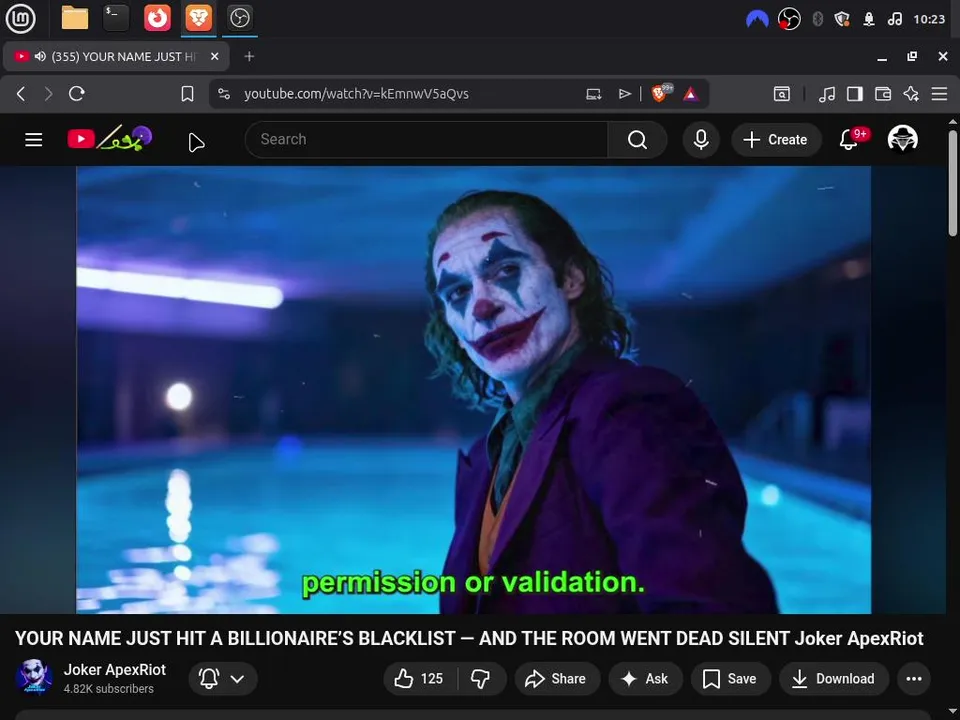Click the scrollbar down arrow

(x=953, y=712)
